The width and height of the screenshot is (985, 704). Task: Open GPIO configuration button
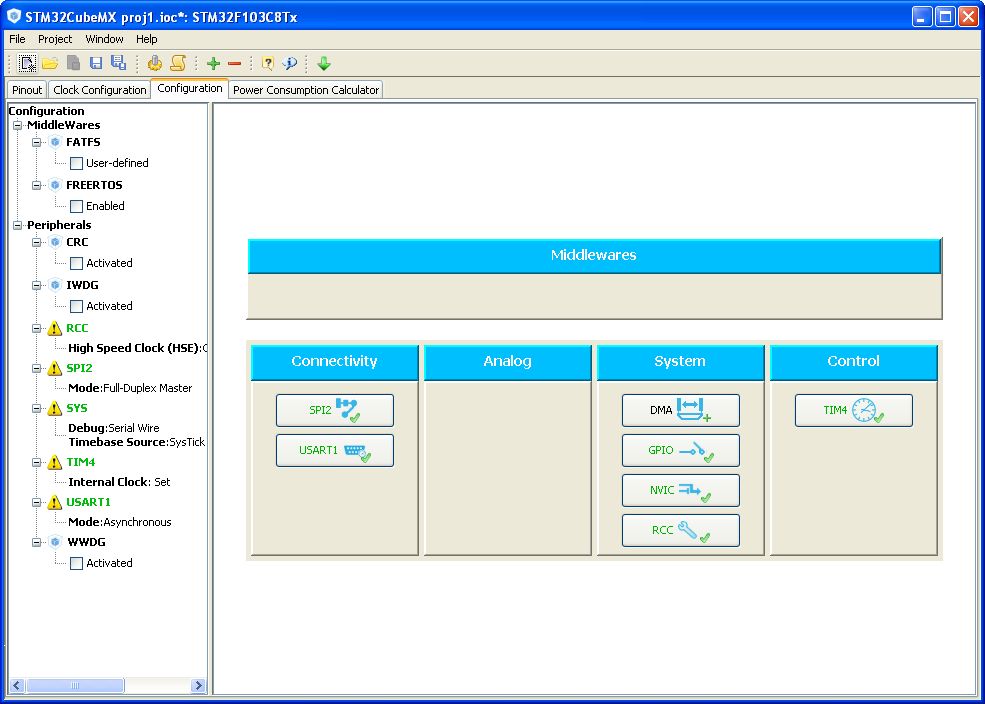point(680,450)
